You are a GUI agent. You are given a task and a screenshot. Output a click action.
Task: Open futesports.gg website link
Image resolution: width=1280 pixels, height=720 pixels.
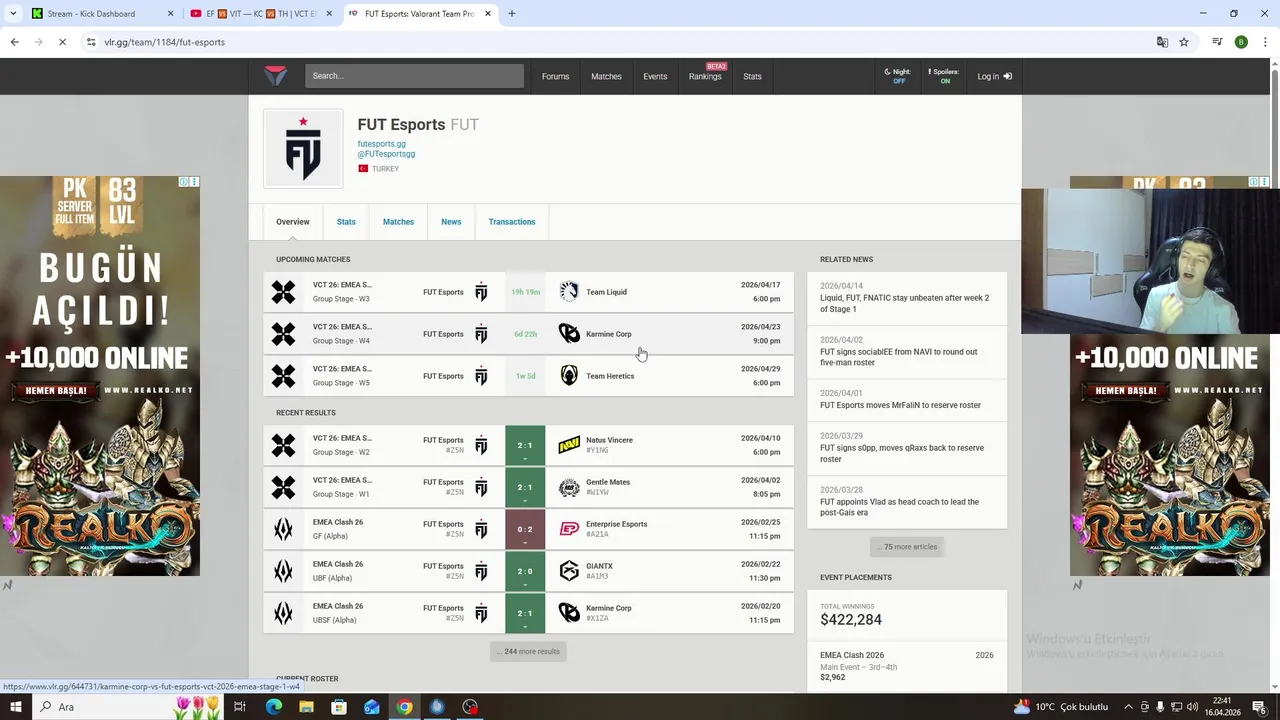click(382, 144)
